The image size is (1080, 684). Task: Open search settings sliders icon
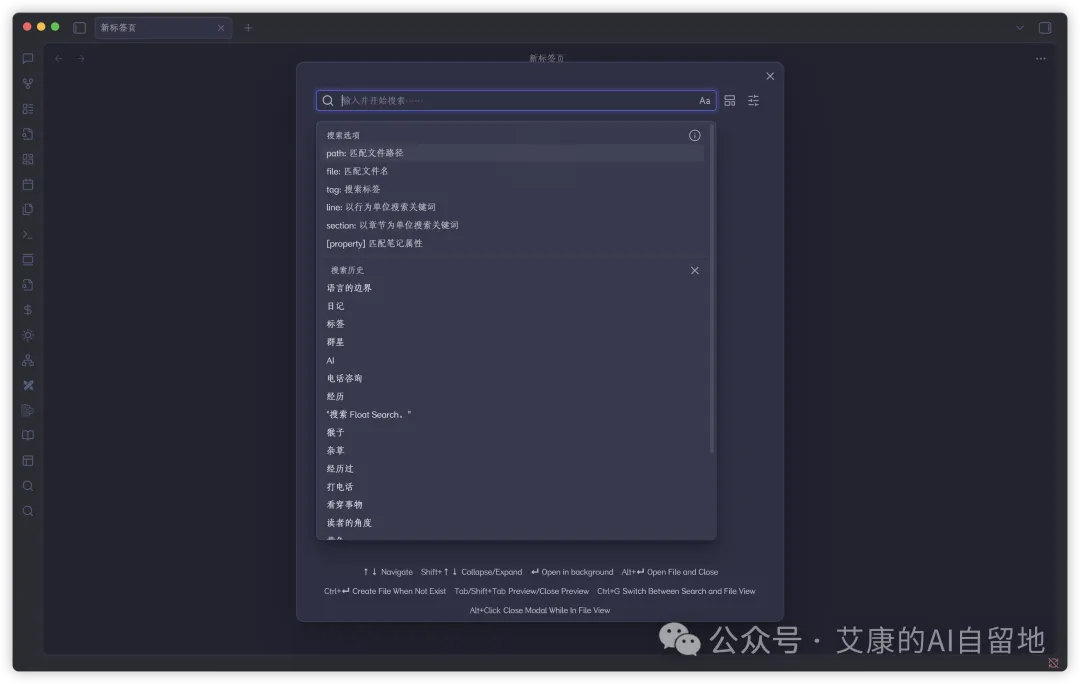[754, 101]
